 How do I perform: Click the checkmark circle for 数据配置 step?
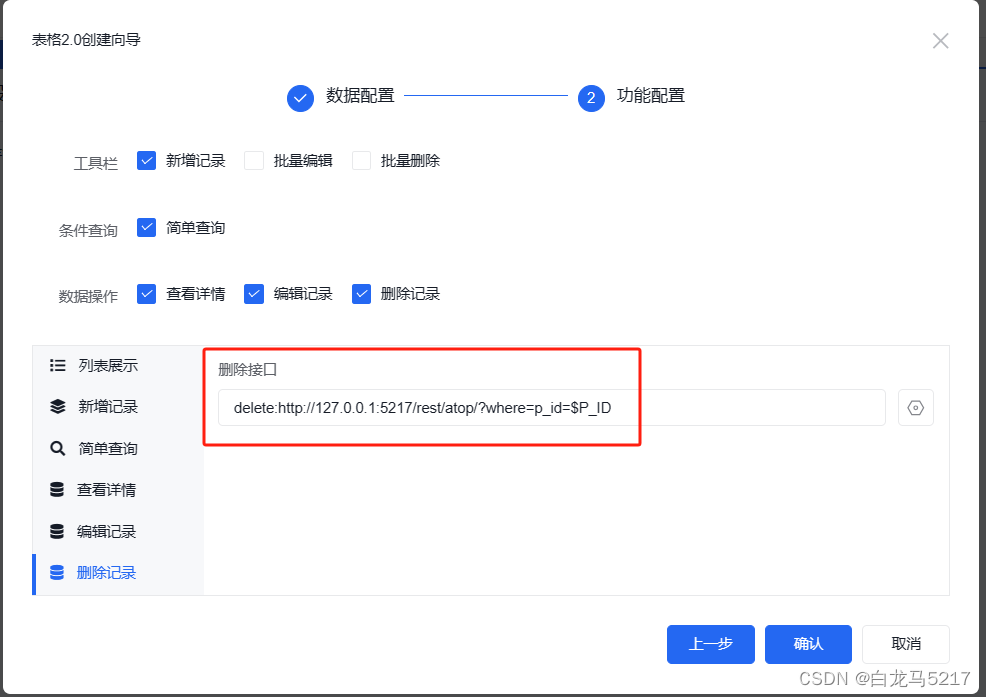tap(301, 97)
